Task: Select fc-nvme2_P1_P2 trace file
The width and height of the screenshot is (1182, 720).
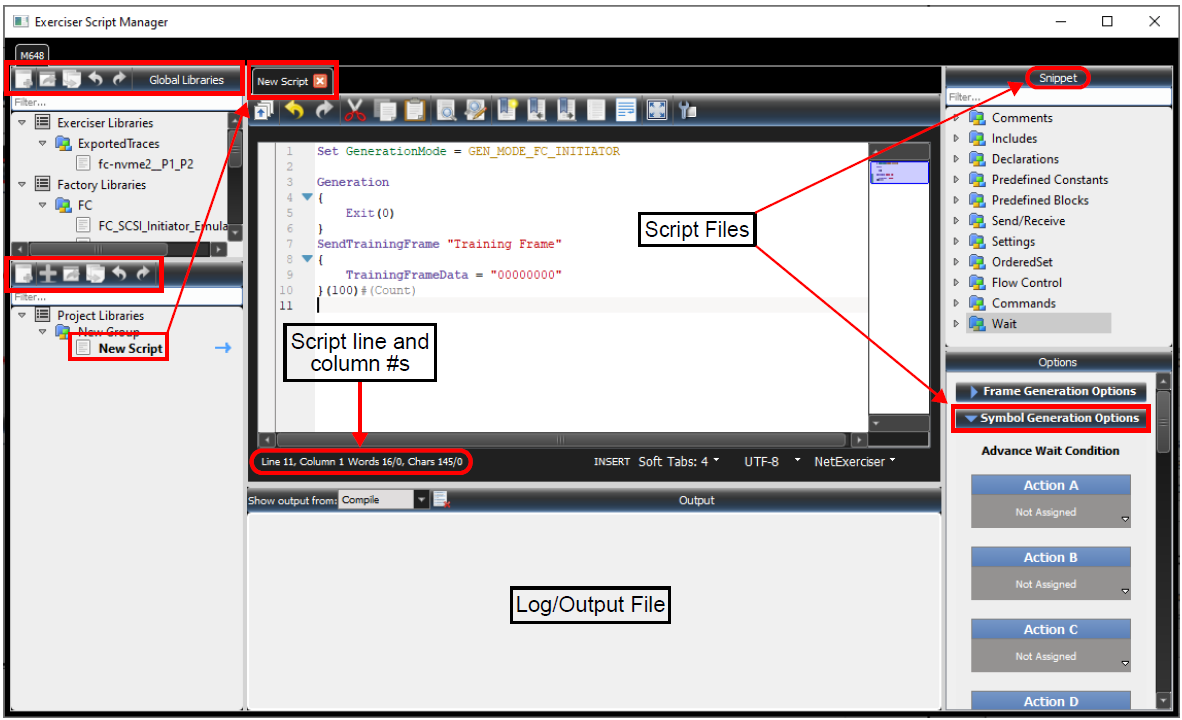Action: (x=145, y=164)
